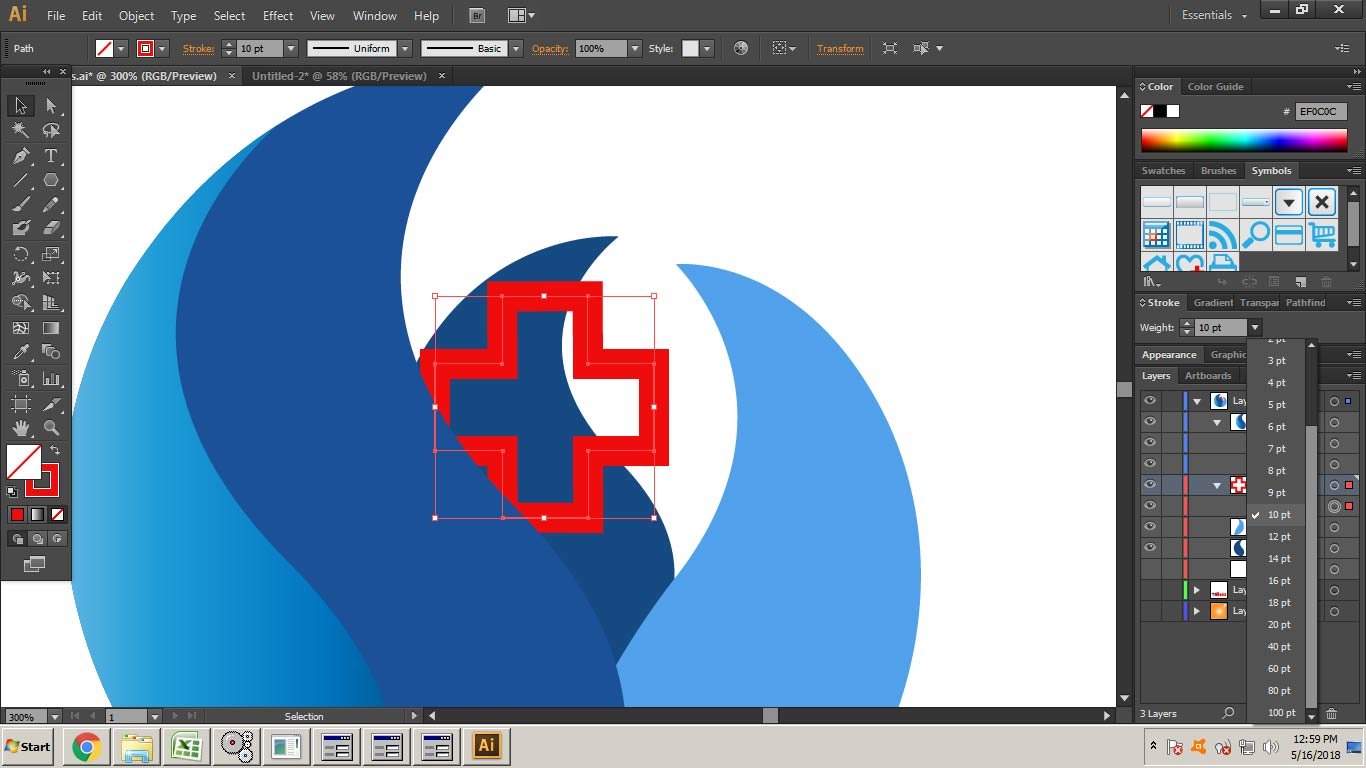The height and width of the screenshot is (768, 1366).
Task: Choose 5 pt from the stroke weight list
Action: pos(1277,405)
